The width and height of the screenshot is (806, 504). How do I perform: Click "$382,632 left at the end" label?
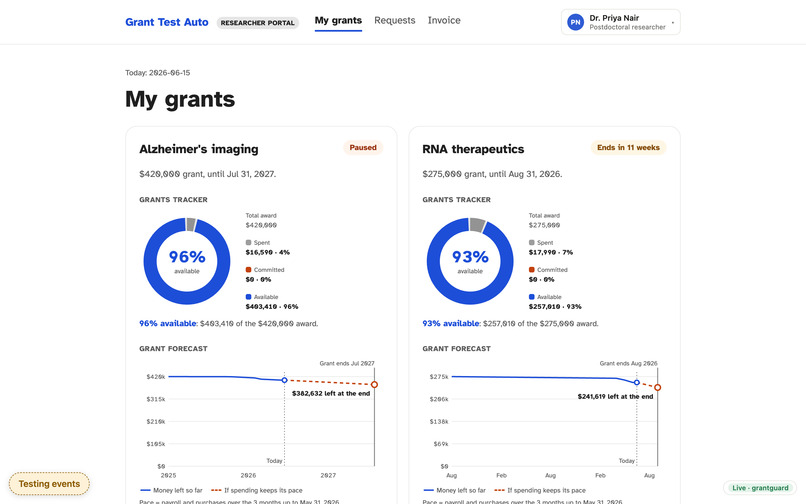[x=331, y=393]
